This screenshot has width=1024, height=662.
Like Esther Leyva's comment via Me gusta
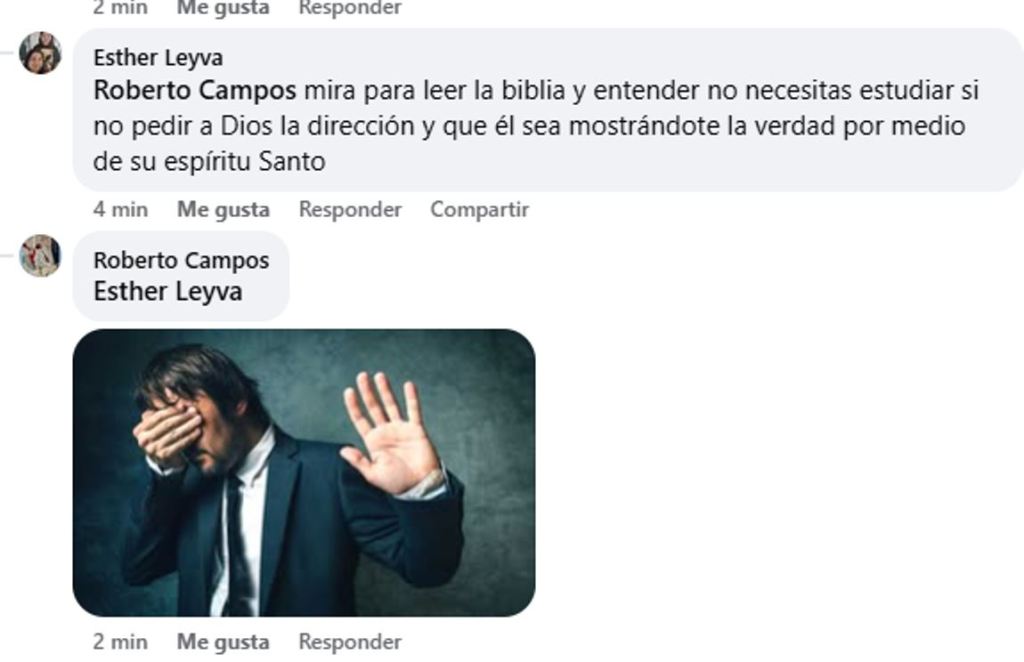point(223,210)
